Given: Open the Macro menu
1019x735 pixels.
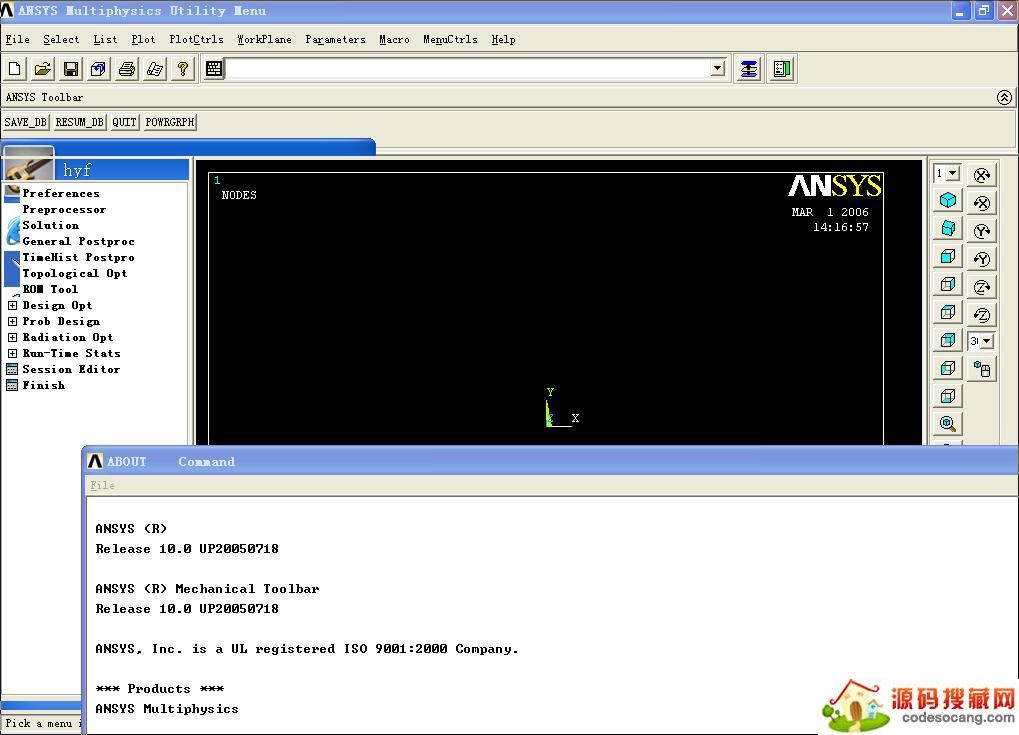Looking at the screenshot, I should coord(394,40).
